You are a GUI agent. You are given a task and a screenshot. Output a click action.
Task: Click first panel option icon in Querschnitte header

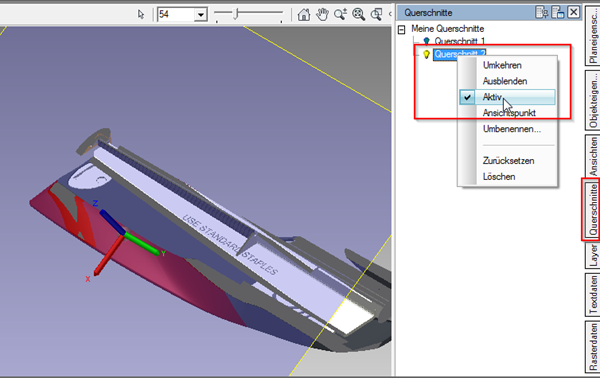pyautogui.click(x=542, y=12)
